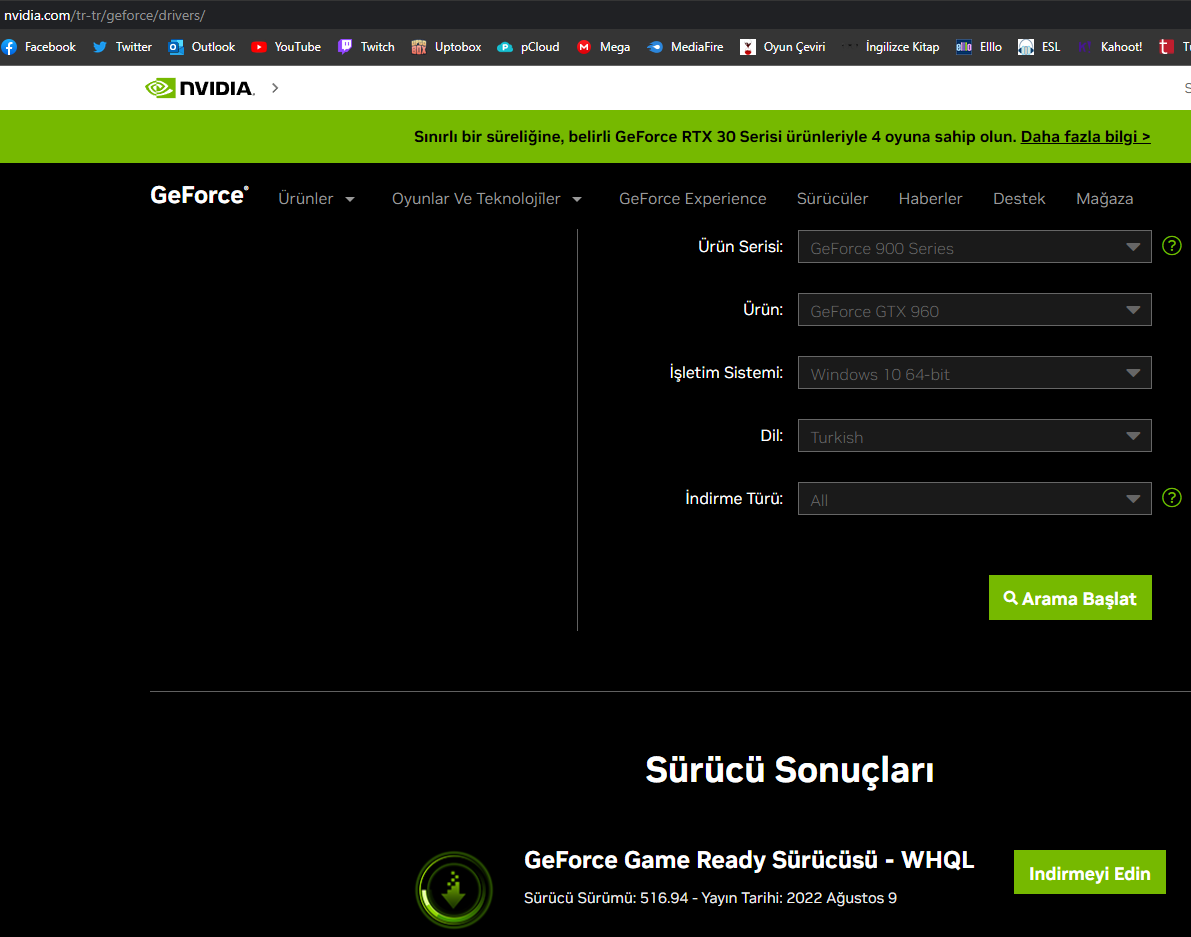Open the Haberler section
The height and width of the screenshot is (937, 1191).
tap(930, 199)
